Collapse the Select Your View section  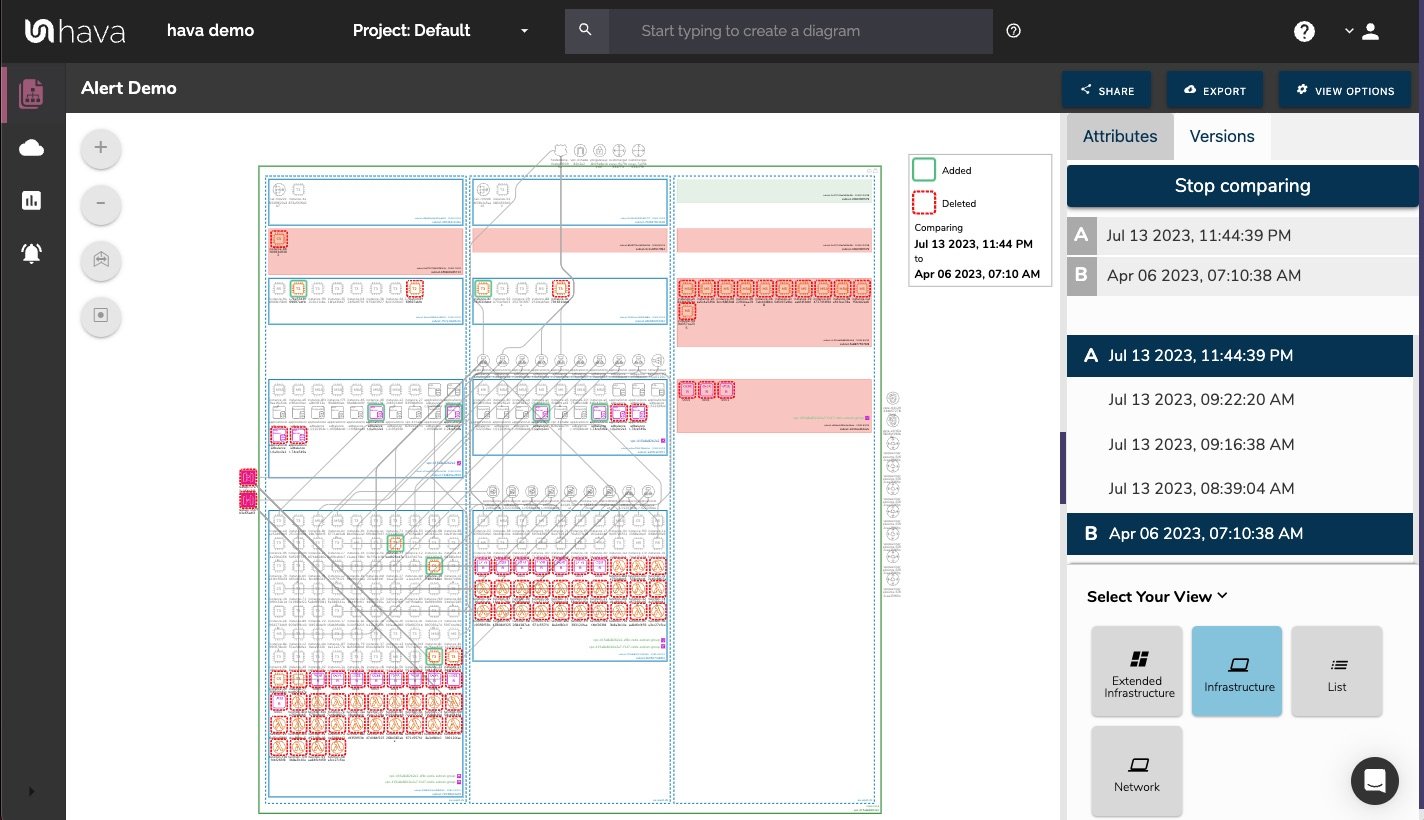1222,595
